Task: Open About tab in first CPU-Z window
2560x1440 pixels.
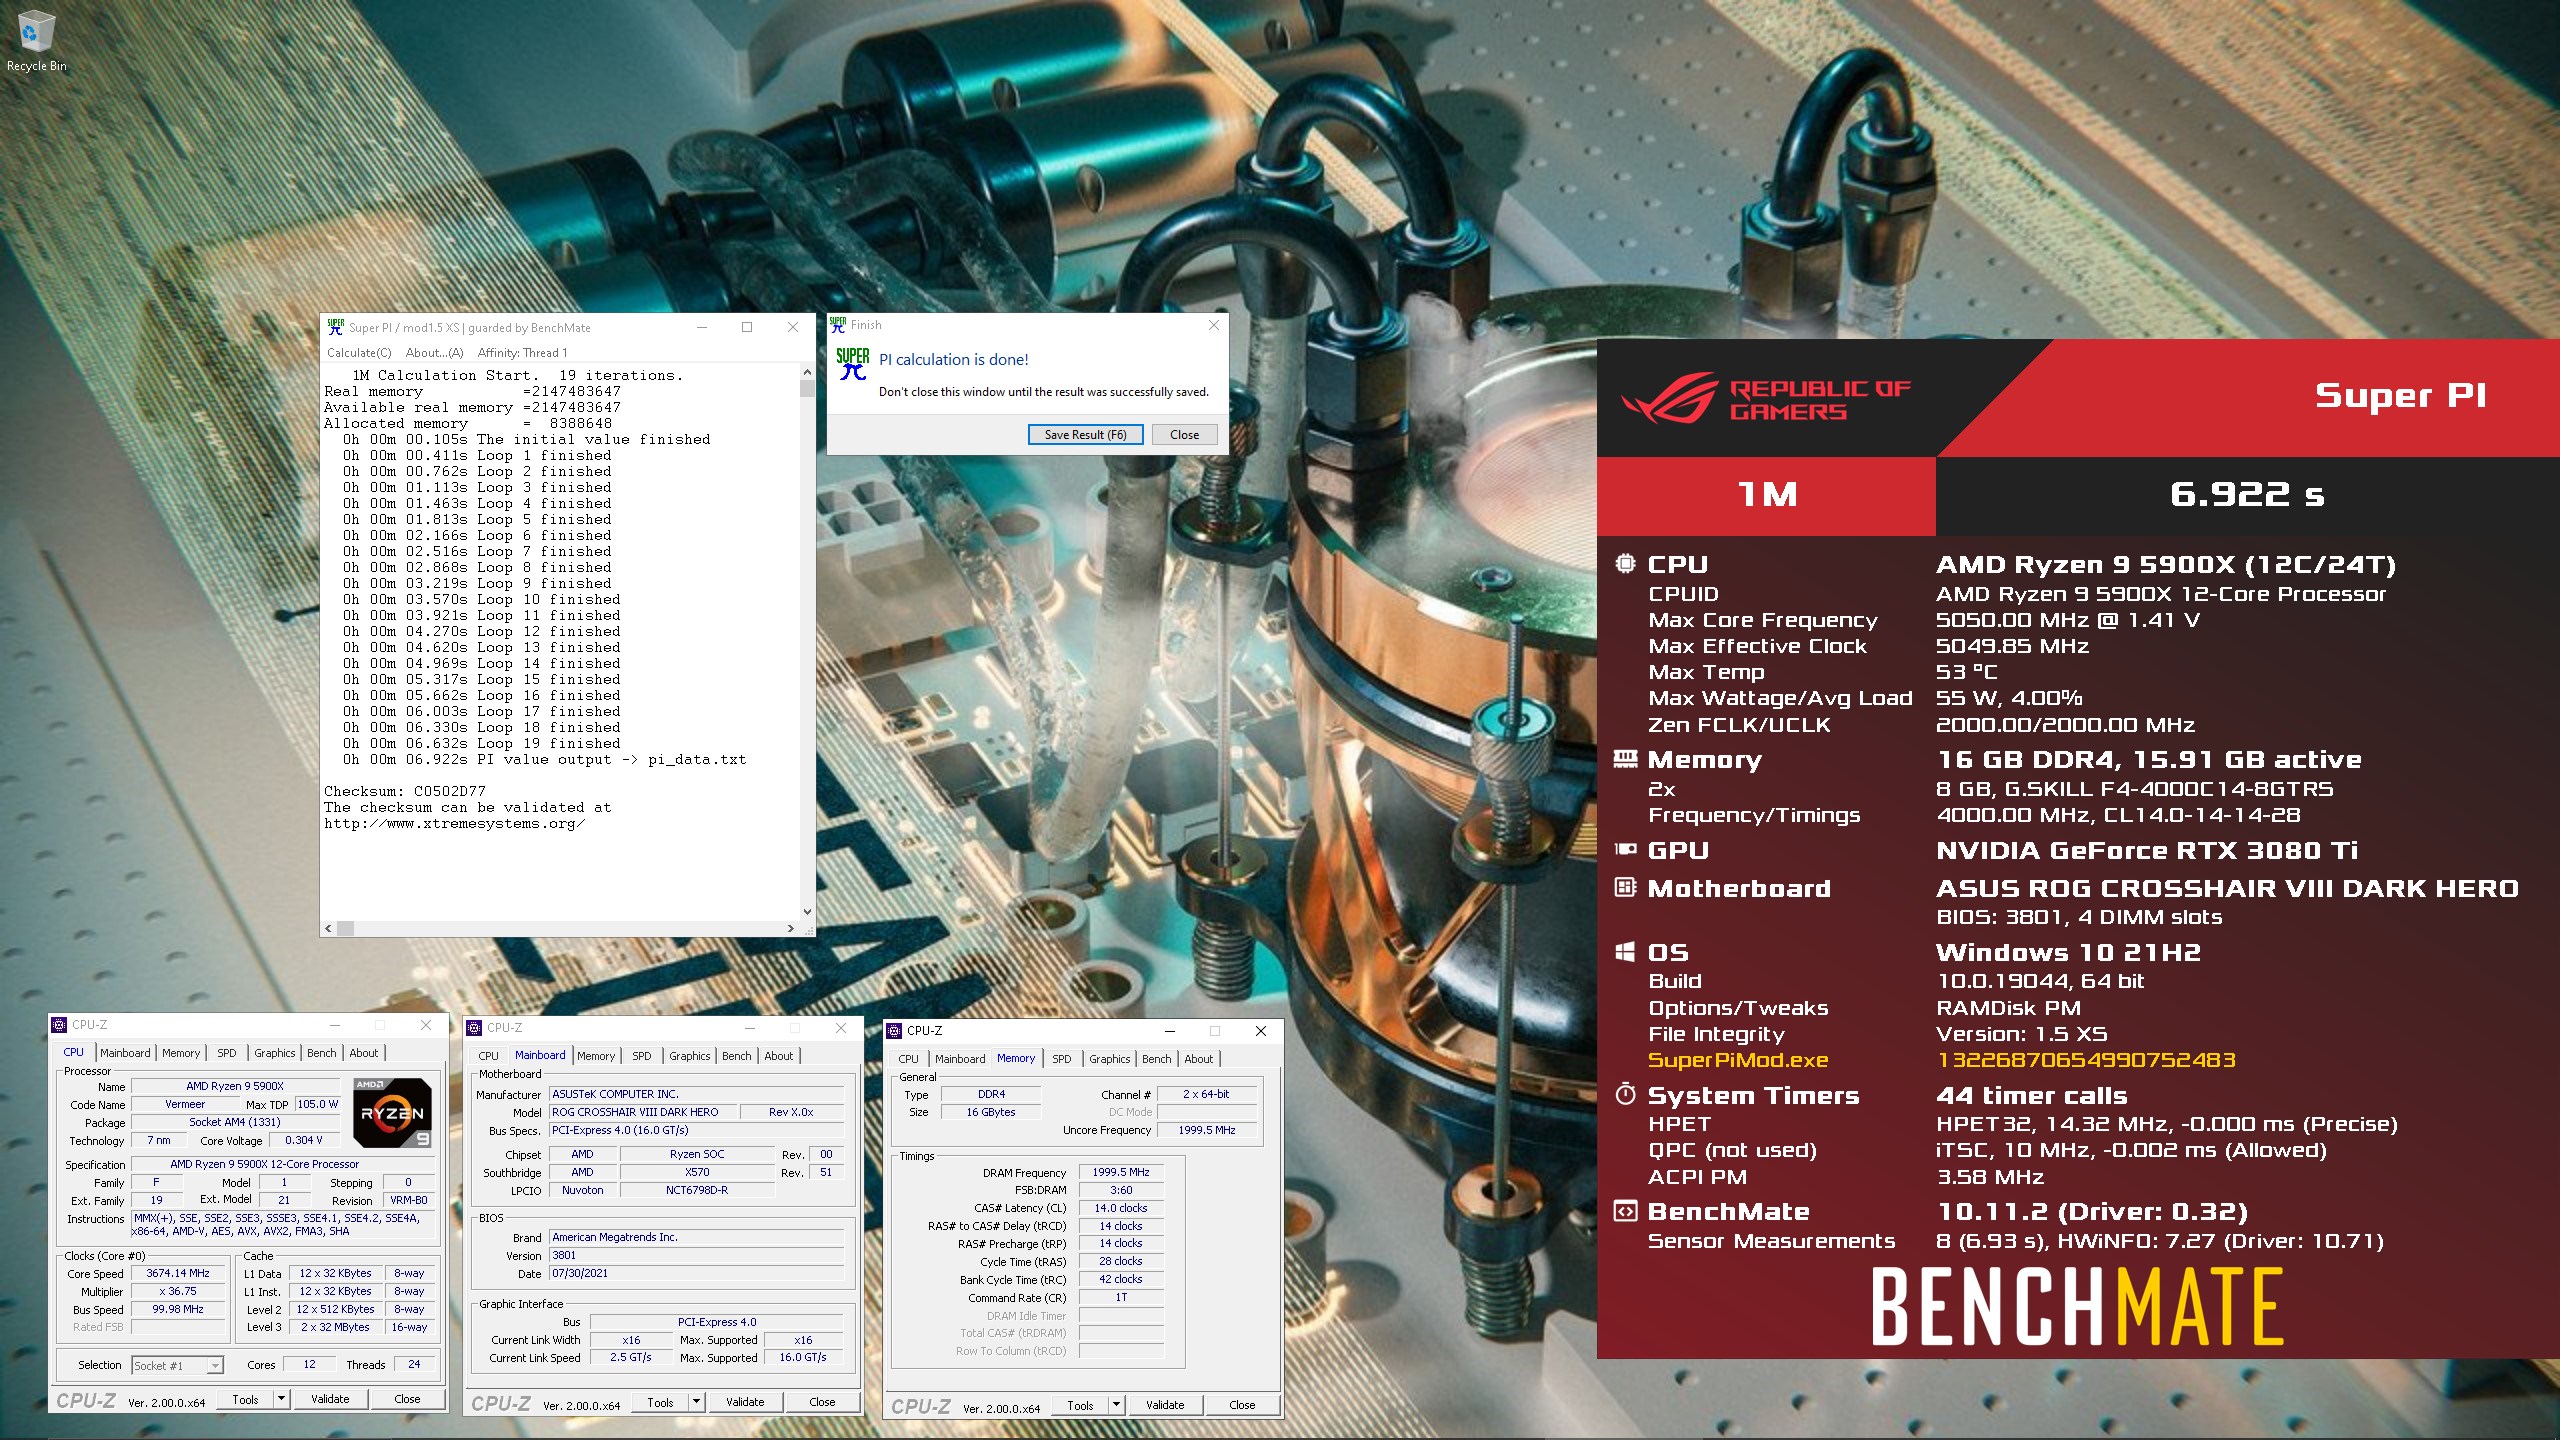Action: coord(364,1053)
